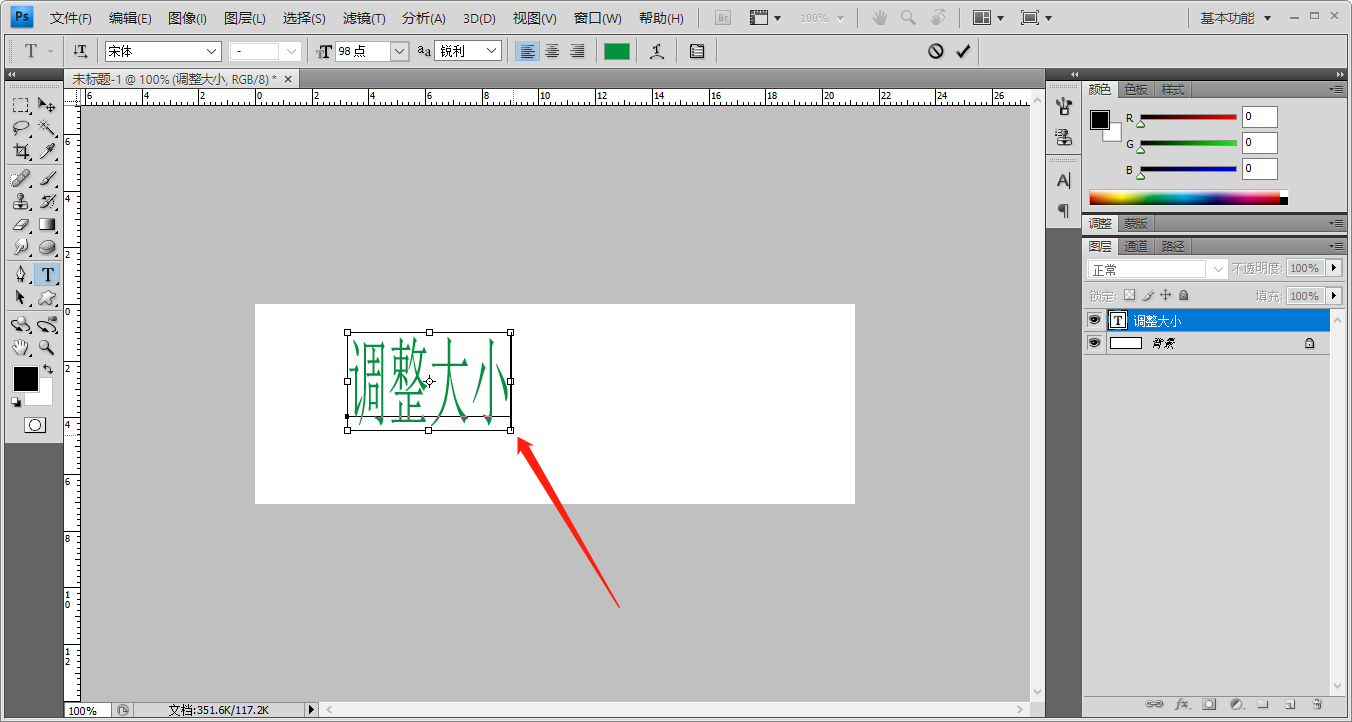Click the green text color swatch in options bar
1352x722 pixels.
point(617,50)
